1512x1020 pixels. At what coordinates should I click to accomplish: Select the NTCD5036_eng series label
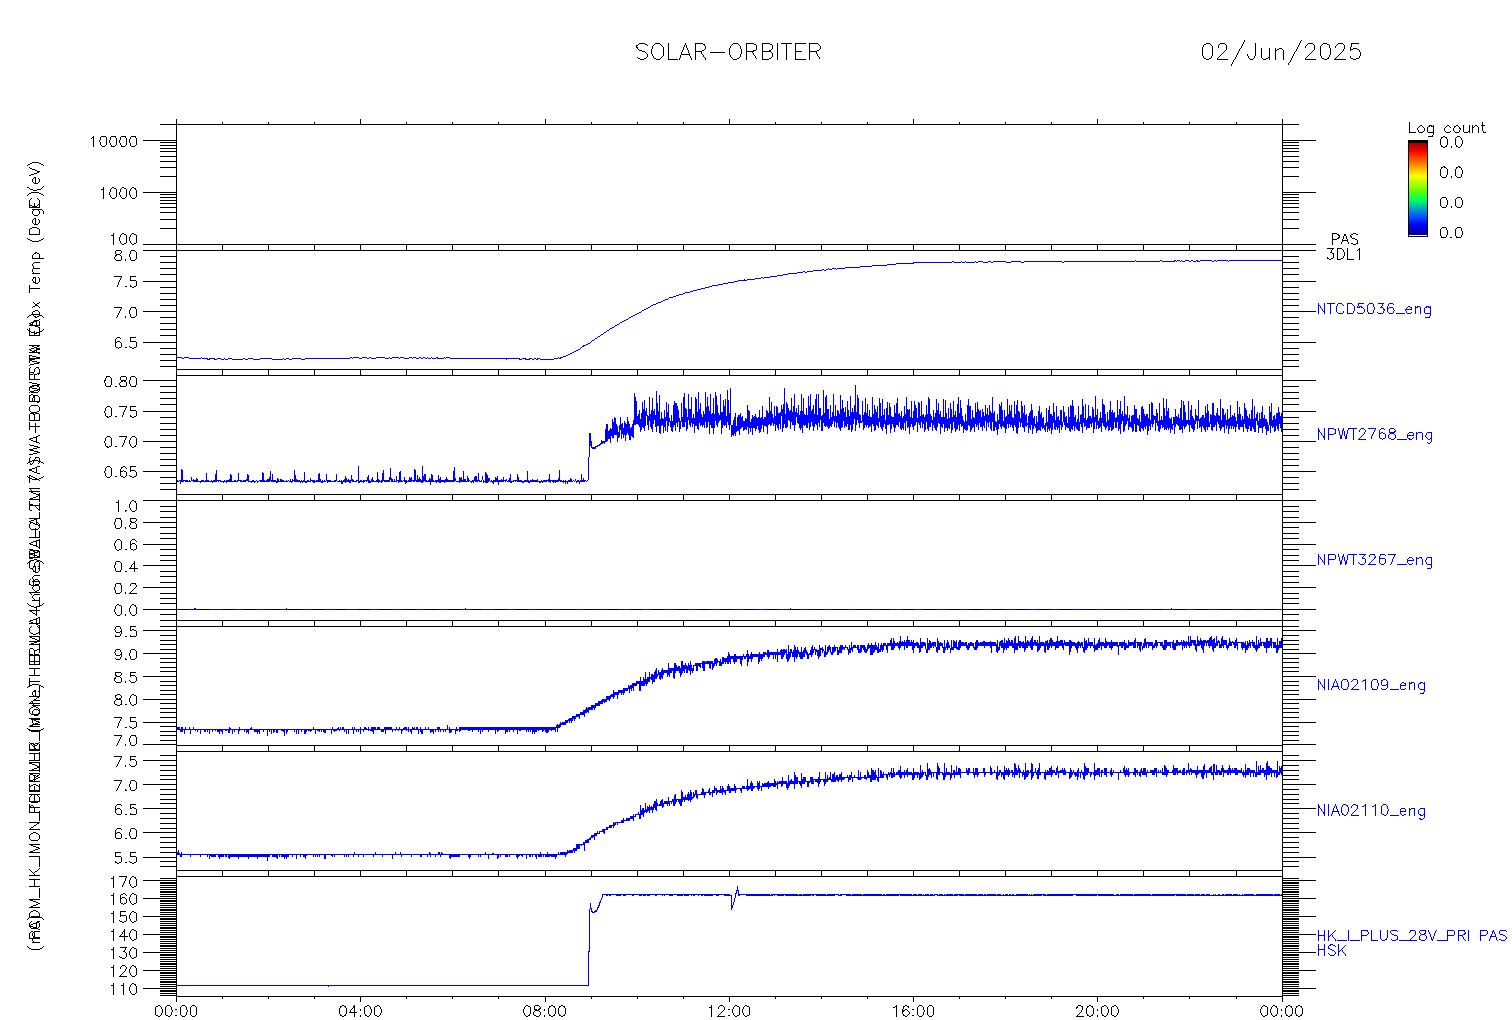click(1374, 310)
